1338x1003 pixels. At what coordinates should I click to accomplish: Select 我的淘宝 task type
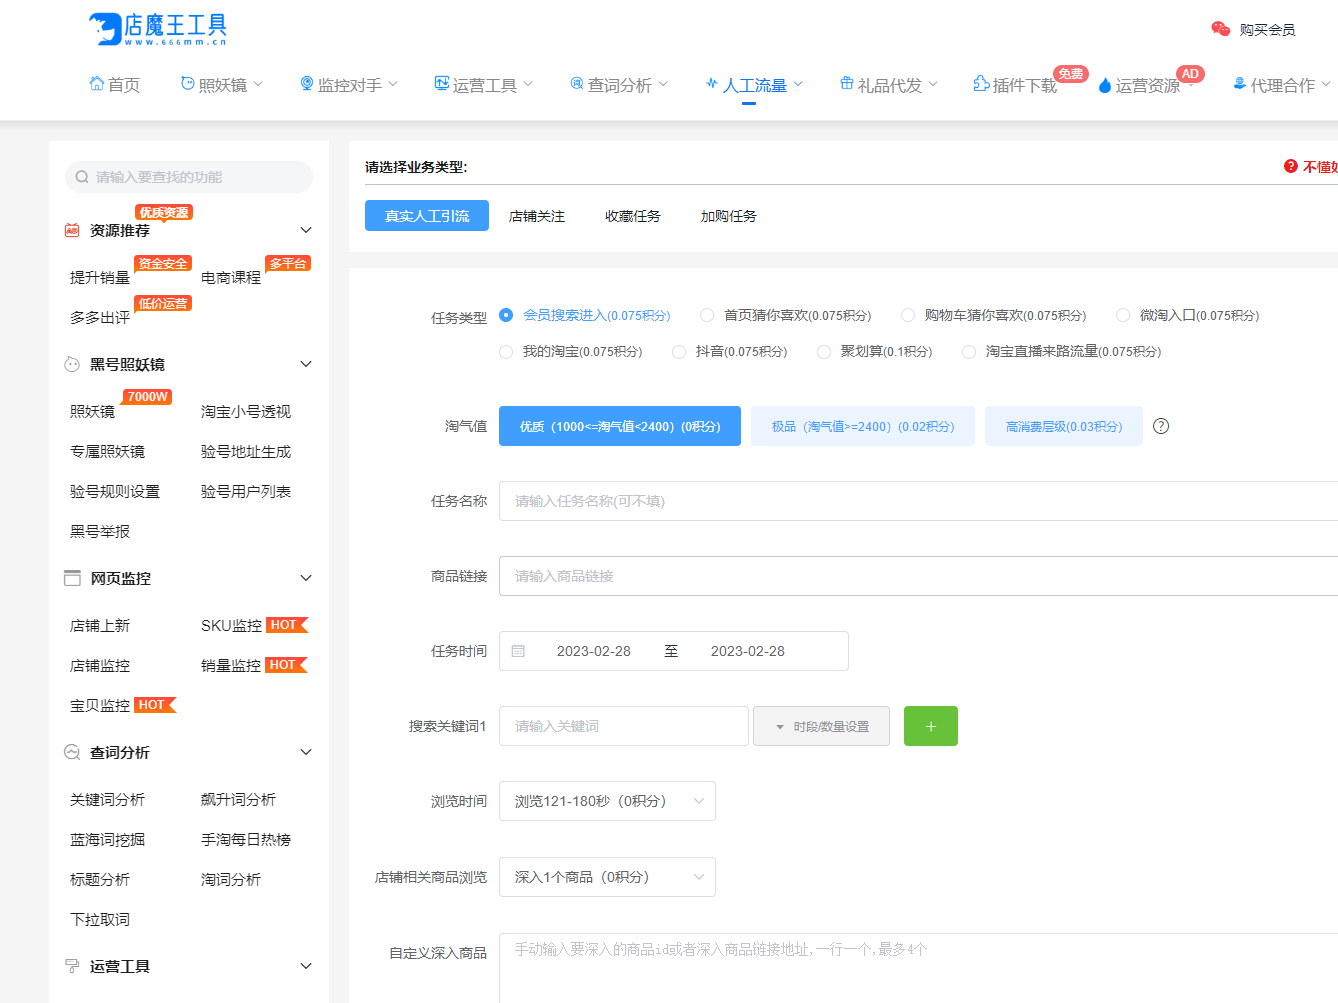coord(571,351)
